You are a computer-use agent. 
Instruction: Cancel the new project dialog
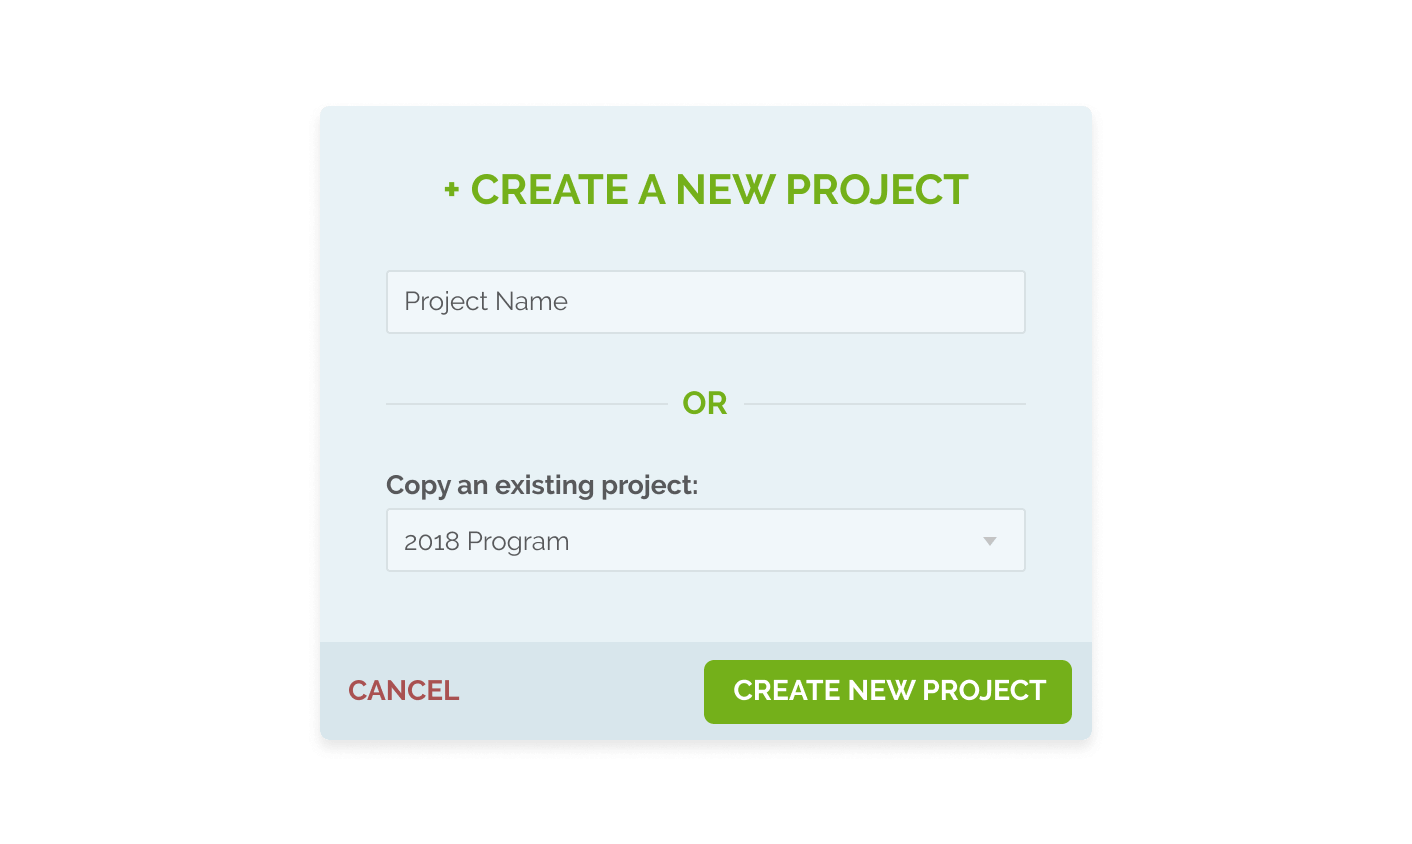[x=403, y=691]
